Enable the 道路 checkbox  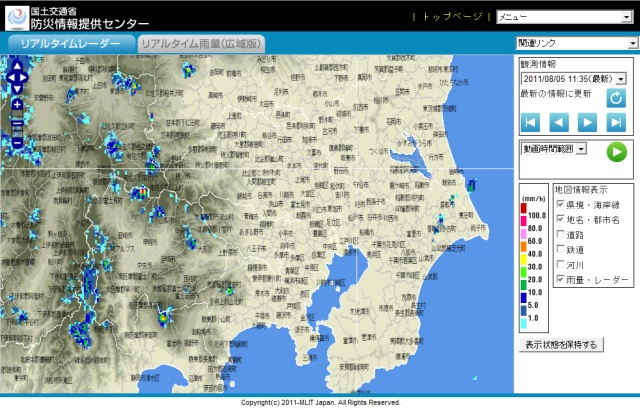[561, 235]
